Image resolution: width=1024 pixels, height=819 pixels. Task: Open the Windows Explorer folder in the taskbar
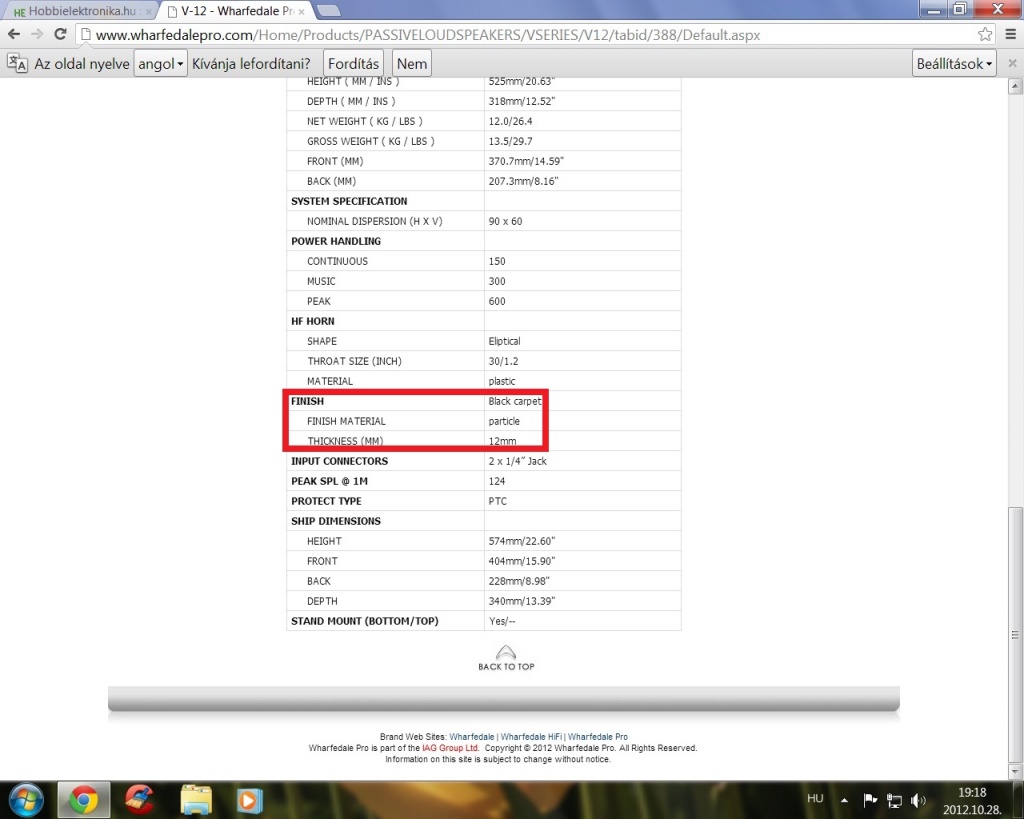click(x=196, y=800)
